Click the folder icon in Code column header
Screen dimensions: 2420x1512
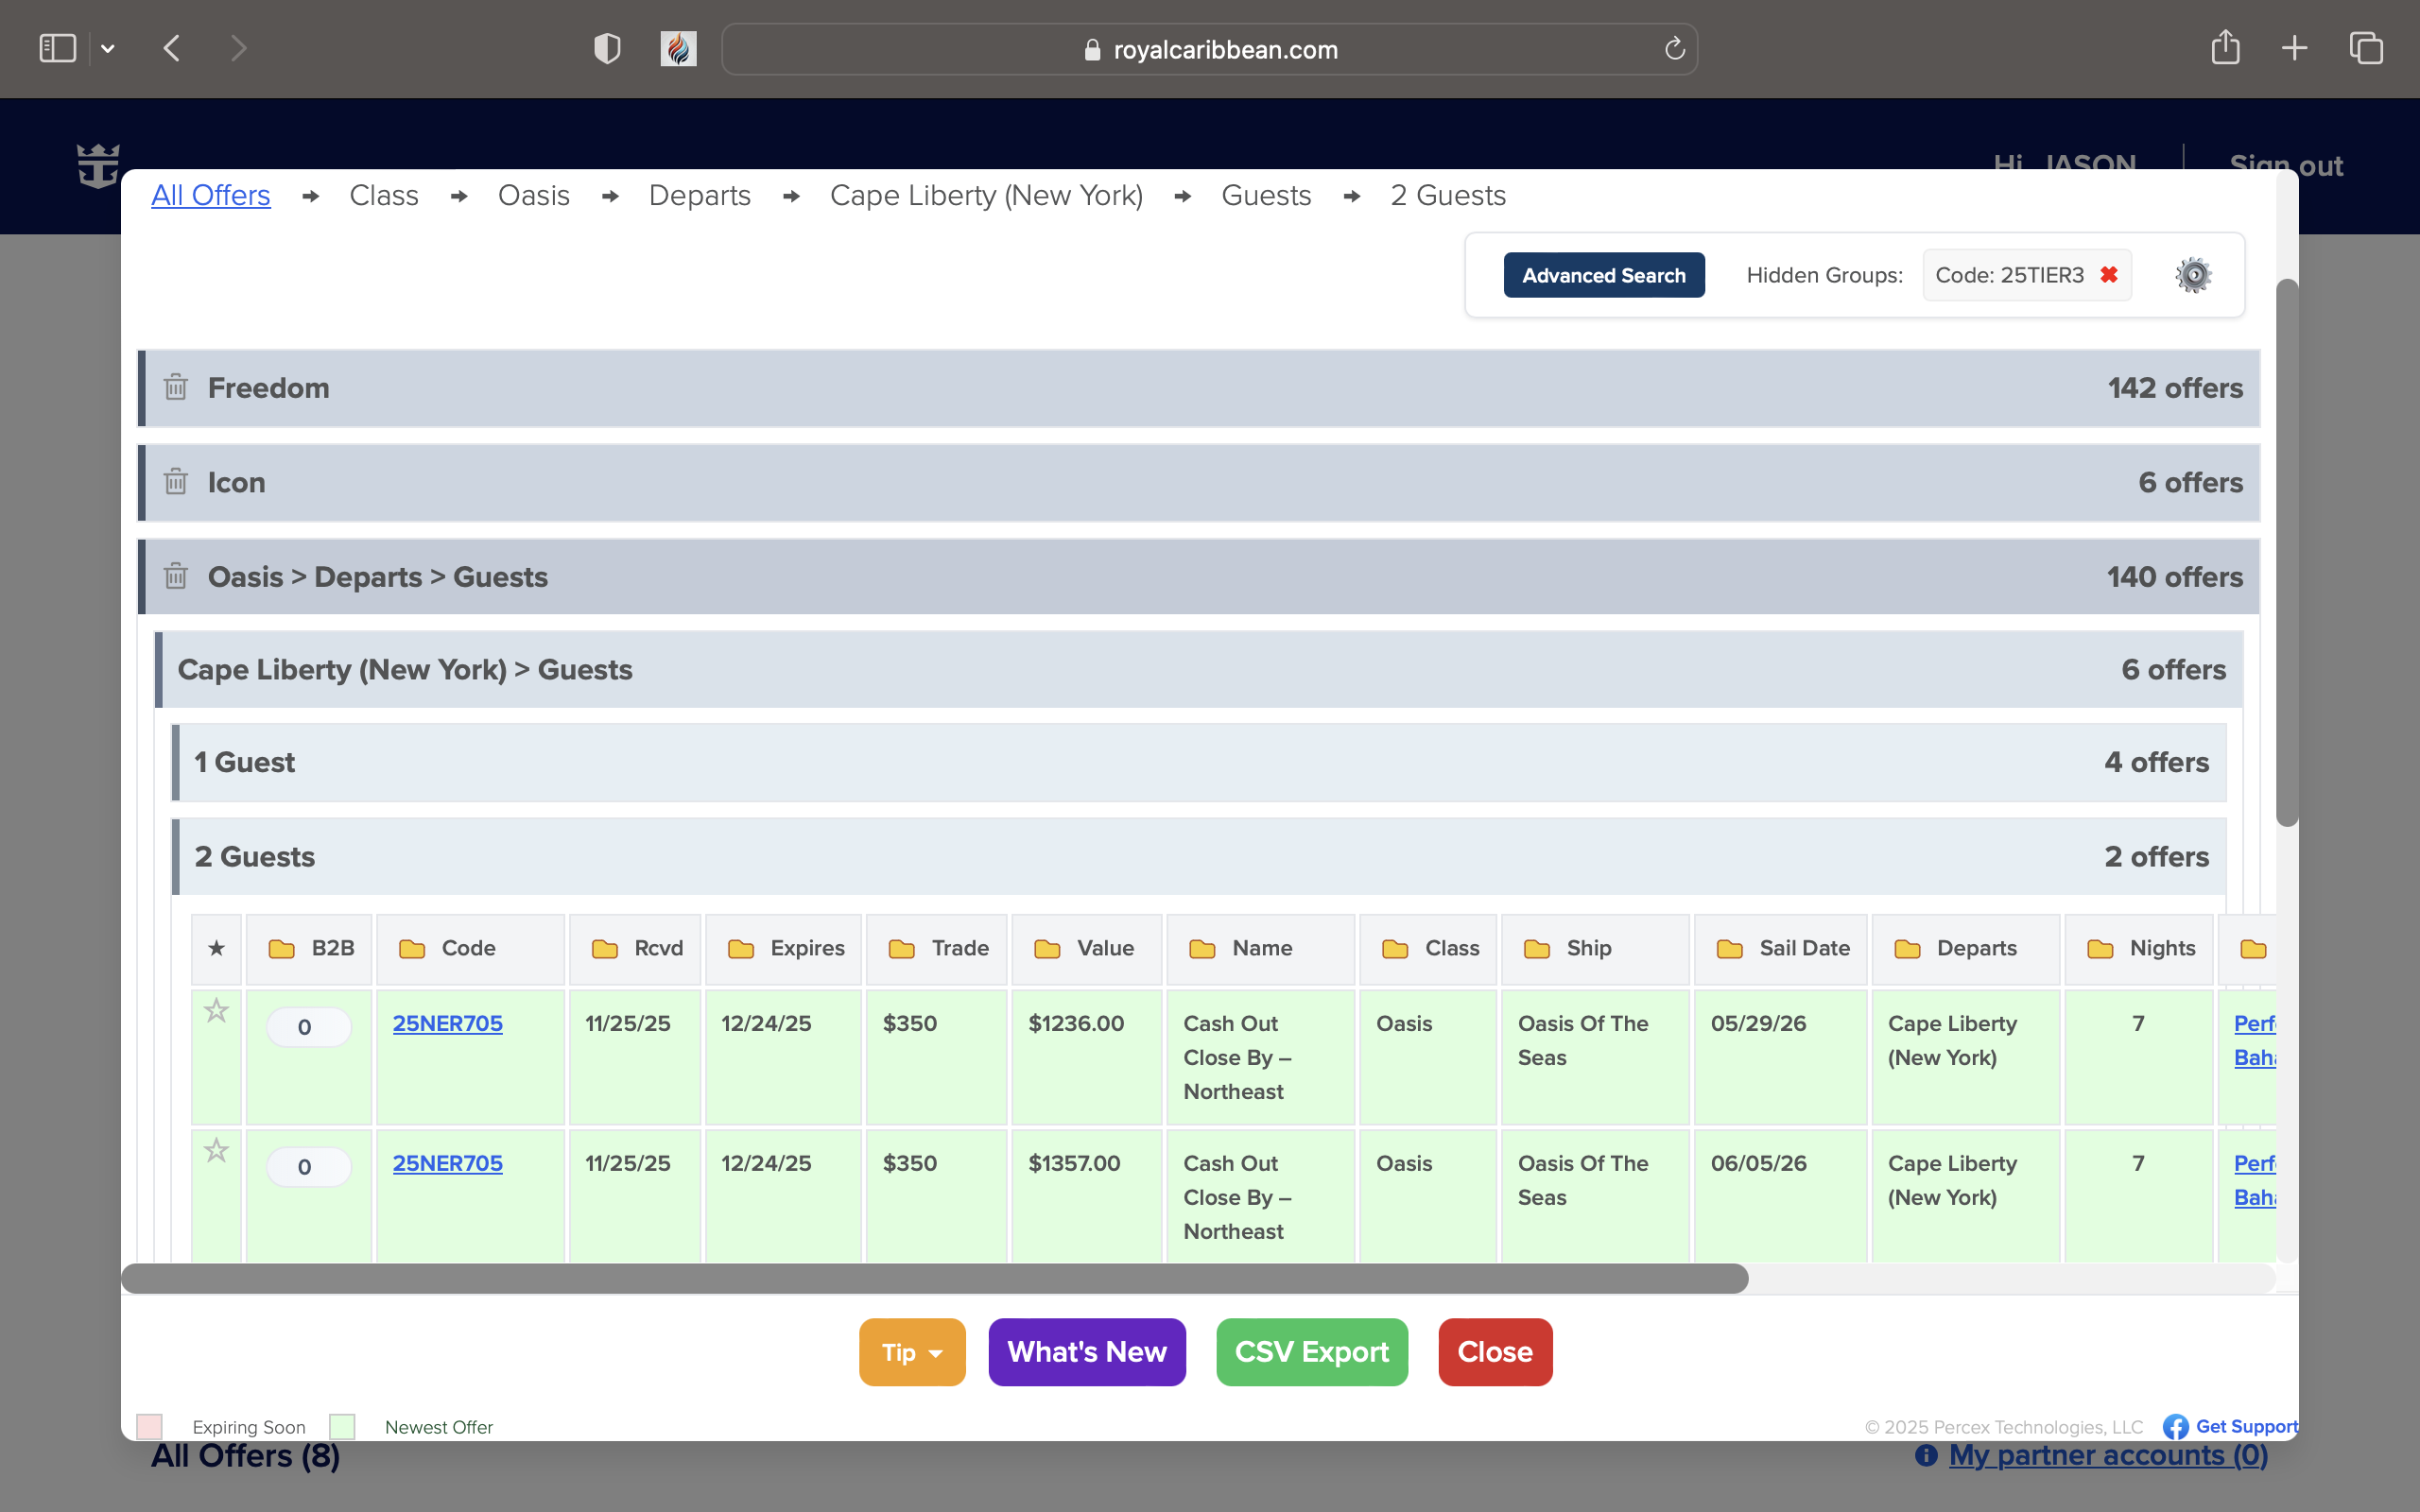click(412, 948)
